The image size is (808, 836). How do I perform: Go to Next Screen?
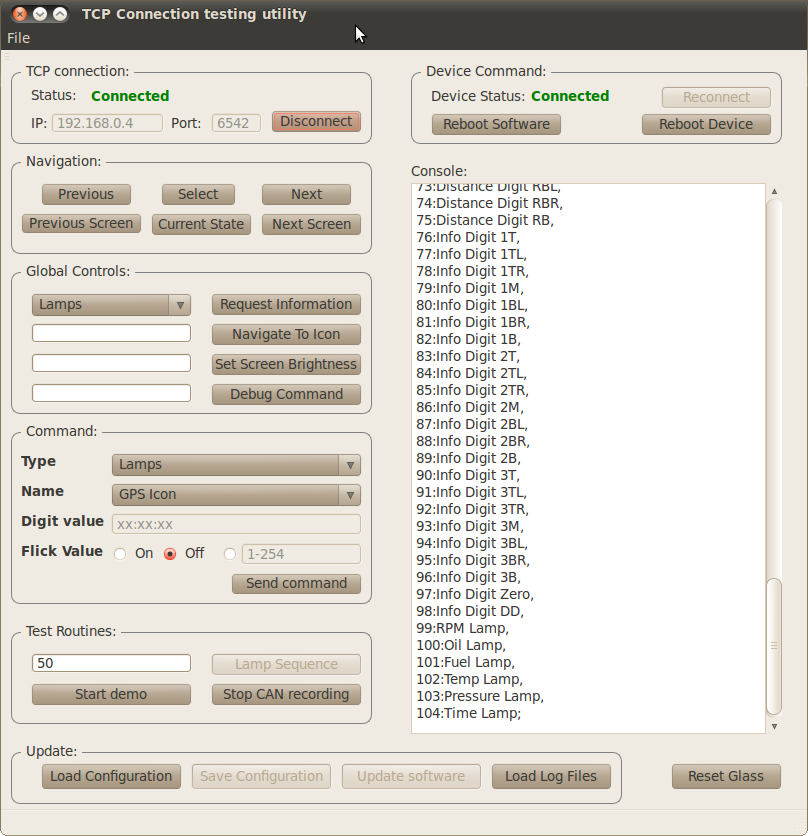(311, 224)
